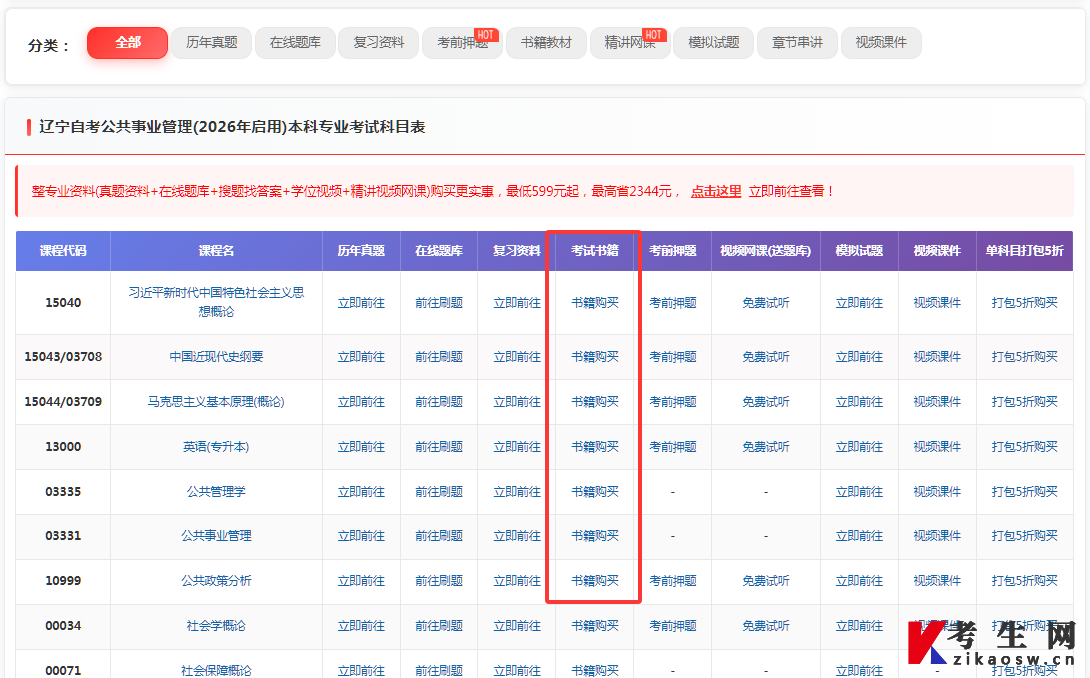Click 书籍购买 for 马克思主义基本原理
Viewport: 1090px width, 678px height.
click(x=595, y=402)
